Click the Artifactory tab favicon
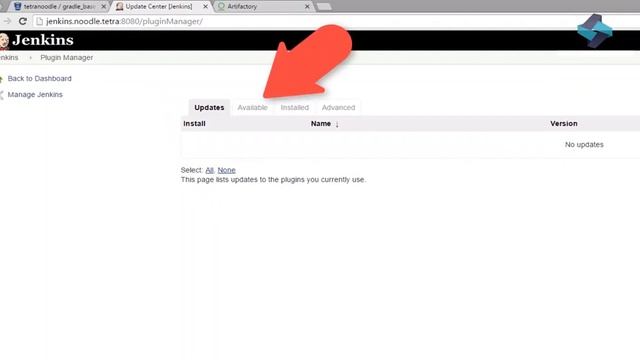This screenshot has height=360, width=640. pyautogui.click(x=221, y=7)
